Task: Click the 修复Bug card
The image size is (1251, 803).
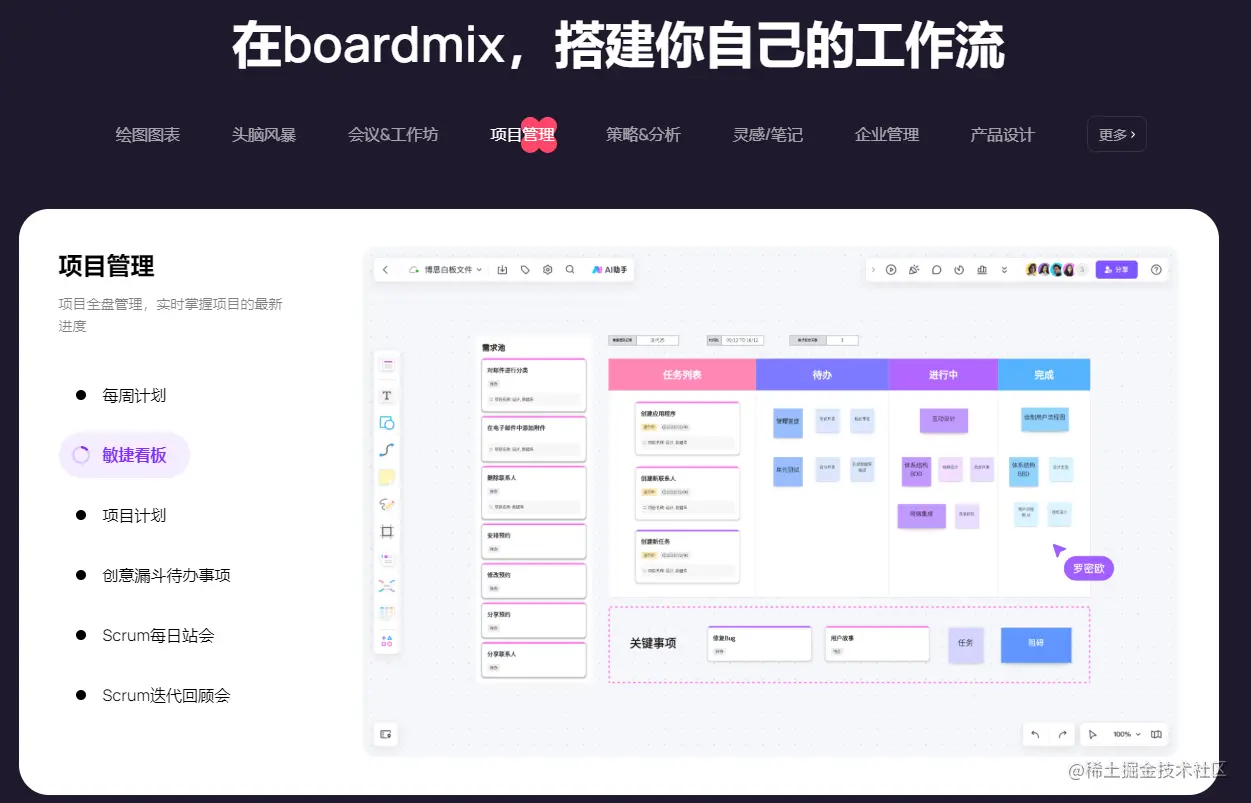Action: [x=759, y=643]
